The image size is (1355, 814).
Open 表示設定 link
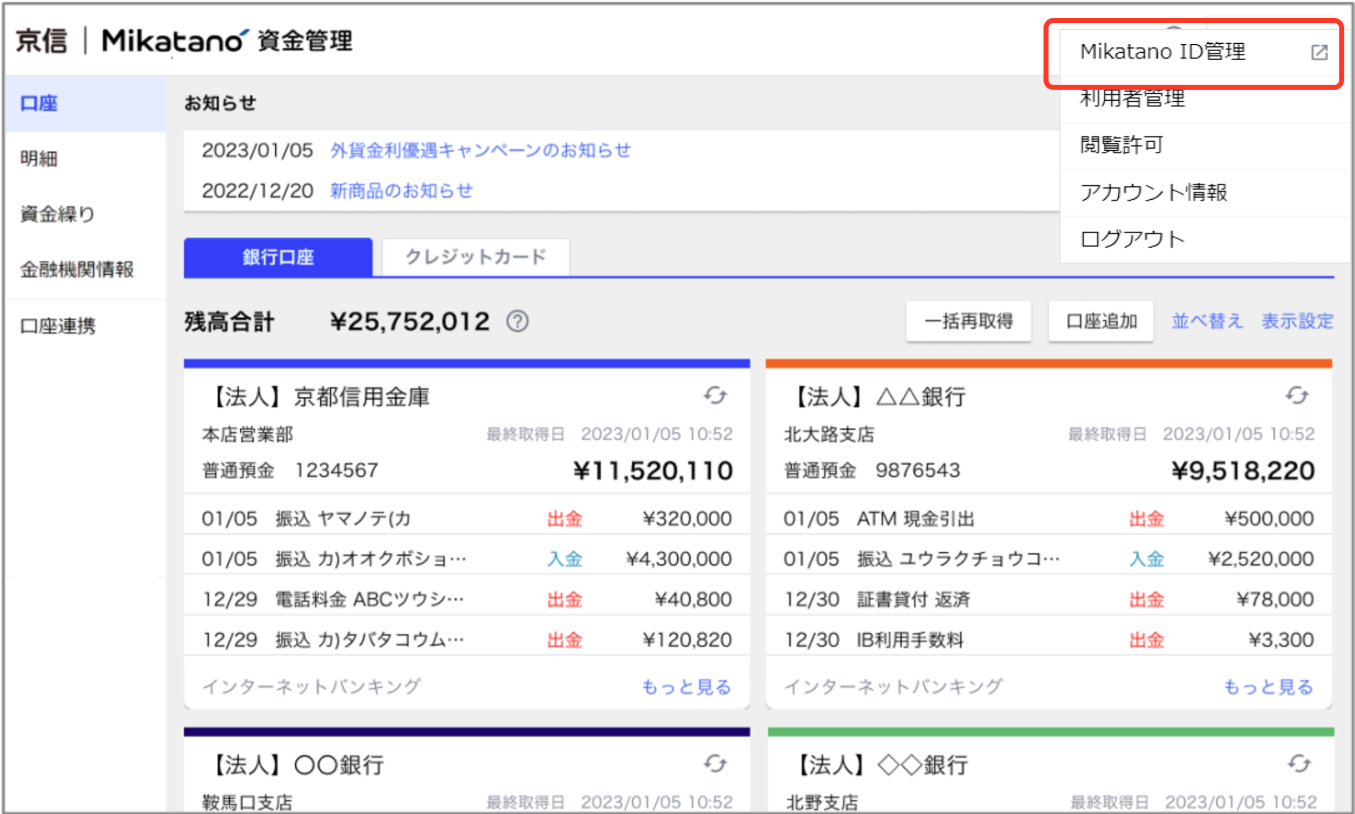(x=1297, y=321)
